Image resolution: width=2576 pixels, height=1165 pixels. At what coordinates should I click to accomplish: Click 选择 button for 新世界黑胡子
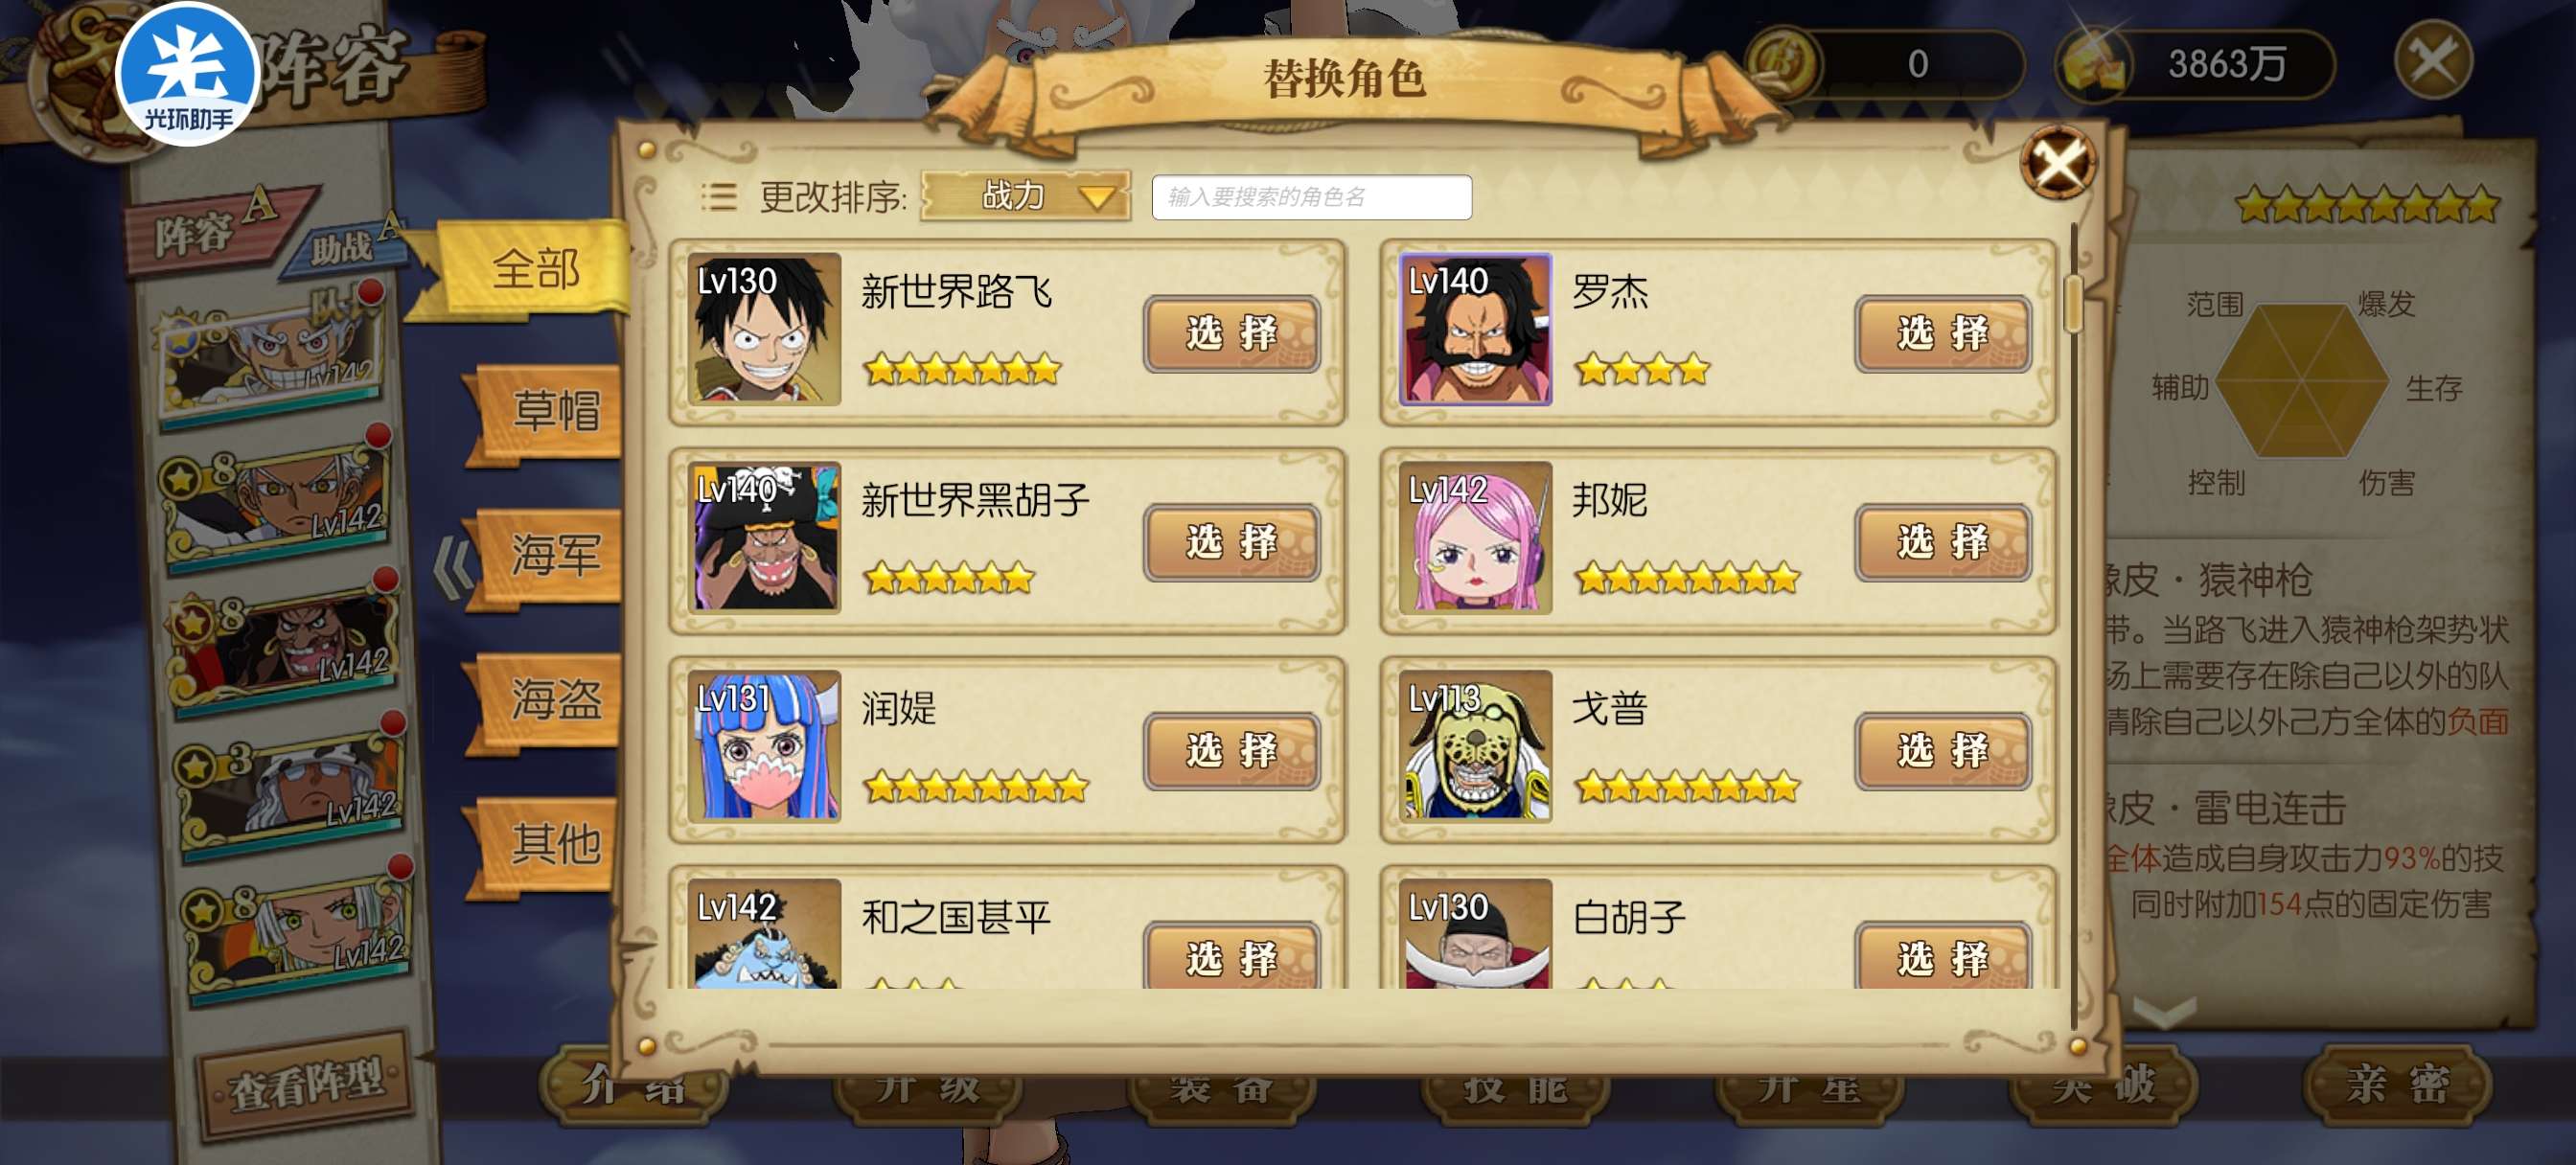pos(1231,543)
